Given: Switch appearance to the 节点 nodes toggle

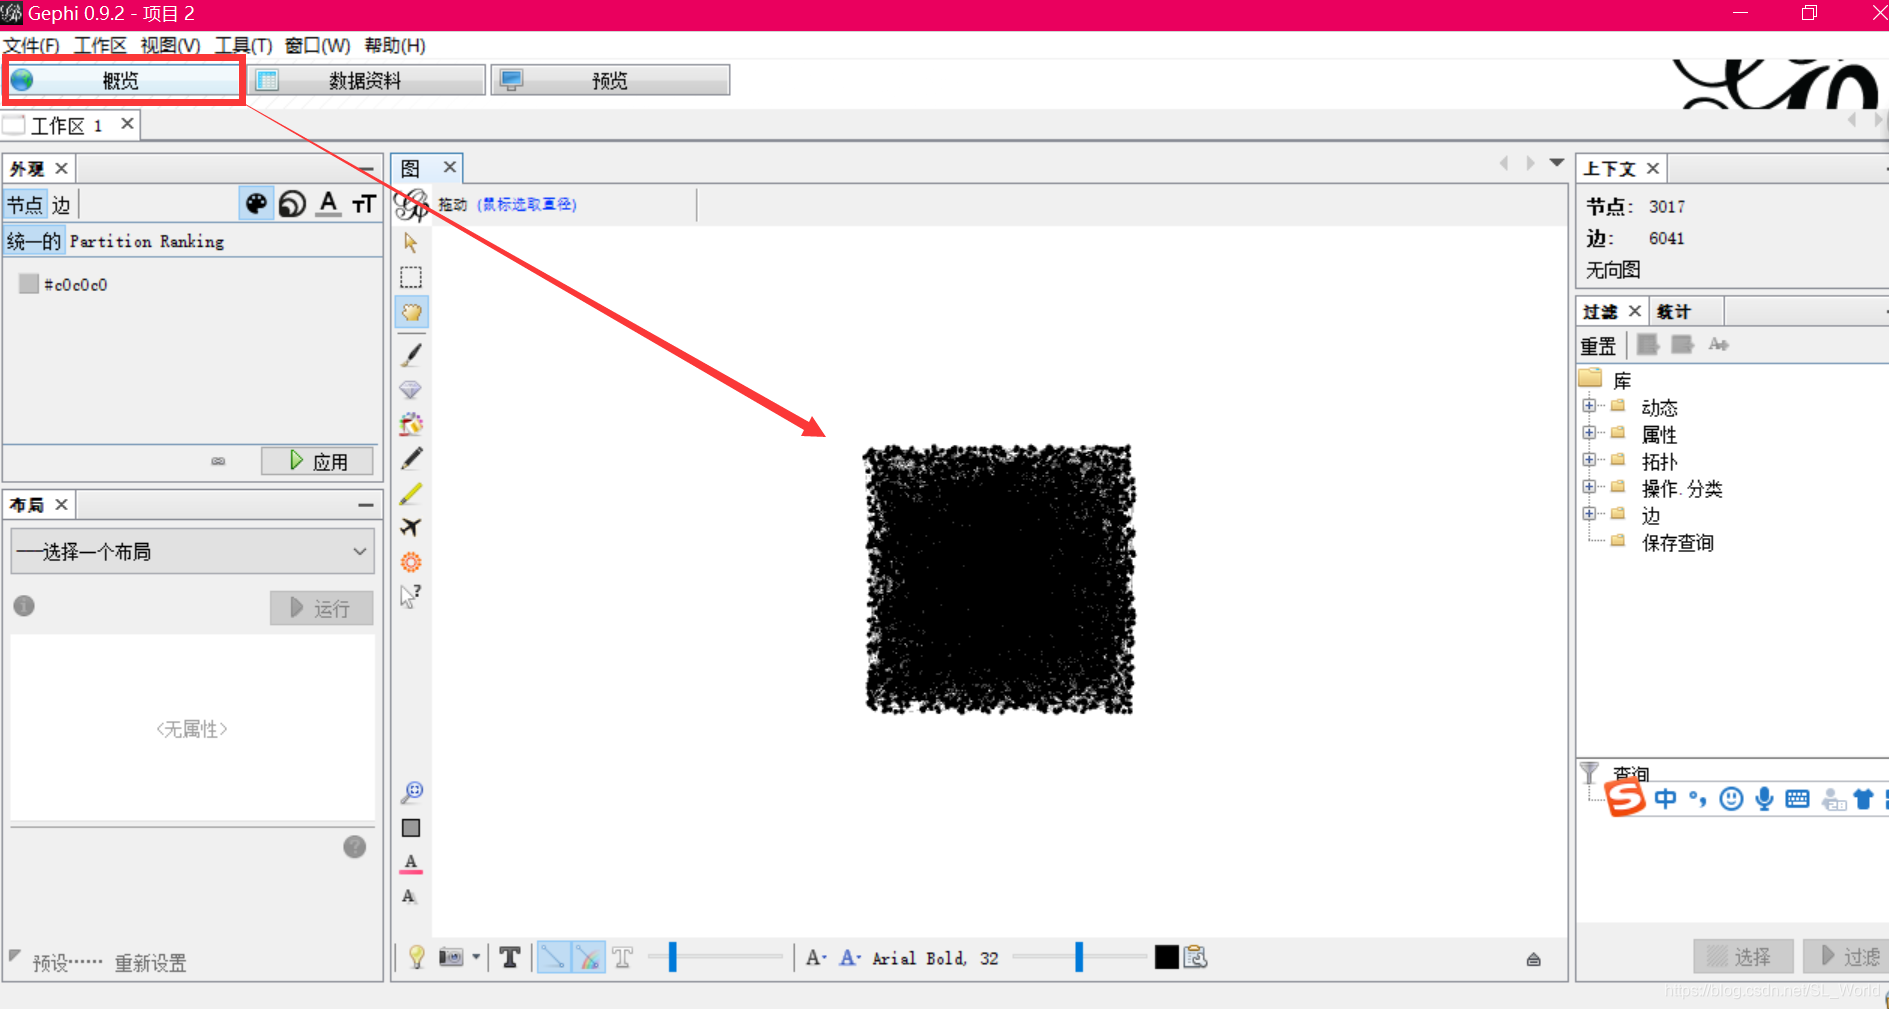Looking at the screenshot, I should pos(25,205).
